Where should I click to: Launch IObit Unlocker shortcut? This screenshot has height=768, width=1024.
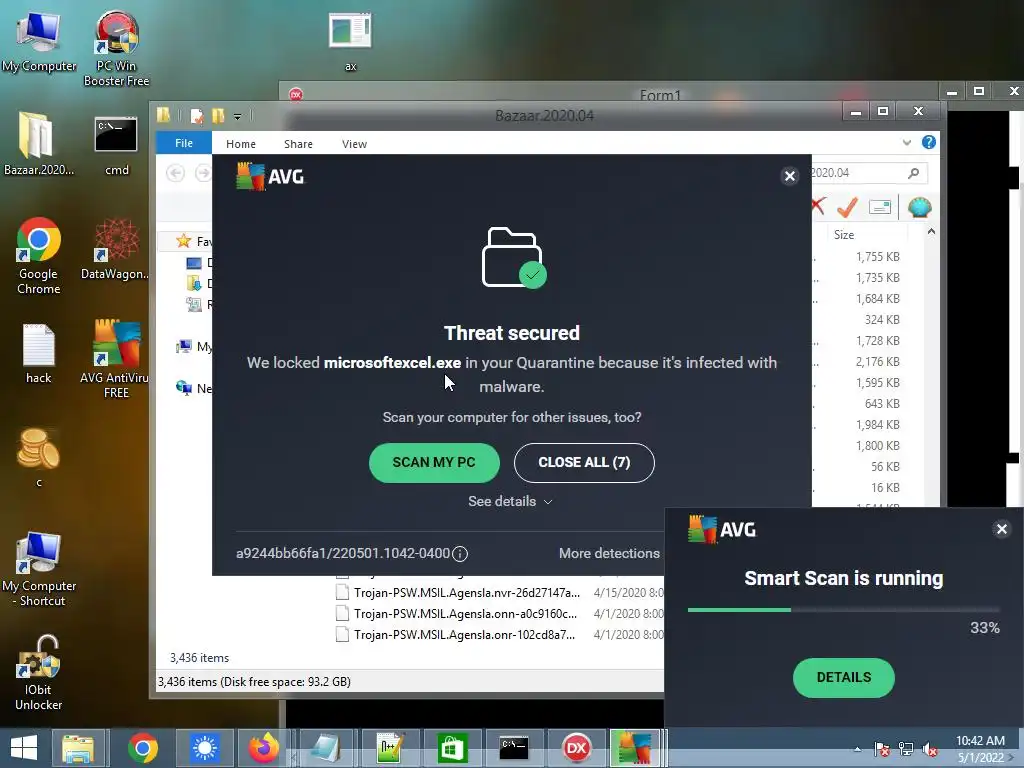(39, 673)
